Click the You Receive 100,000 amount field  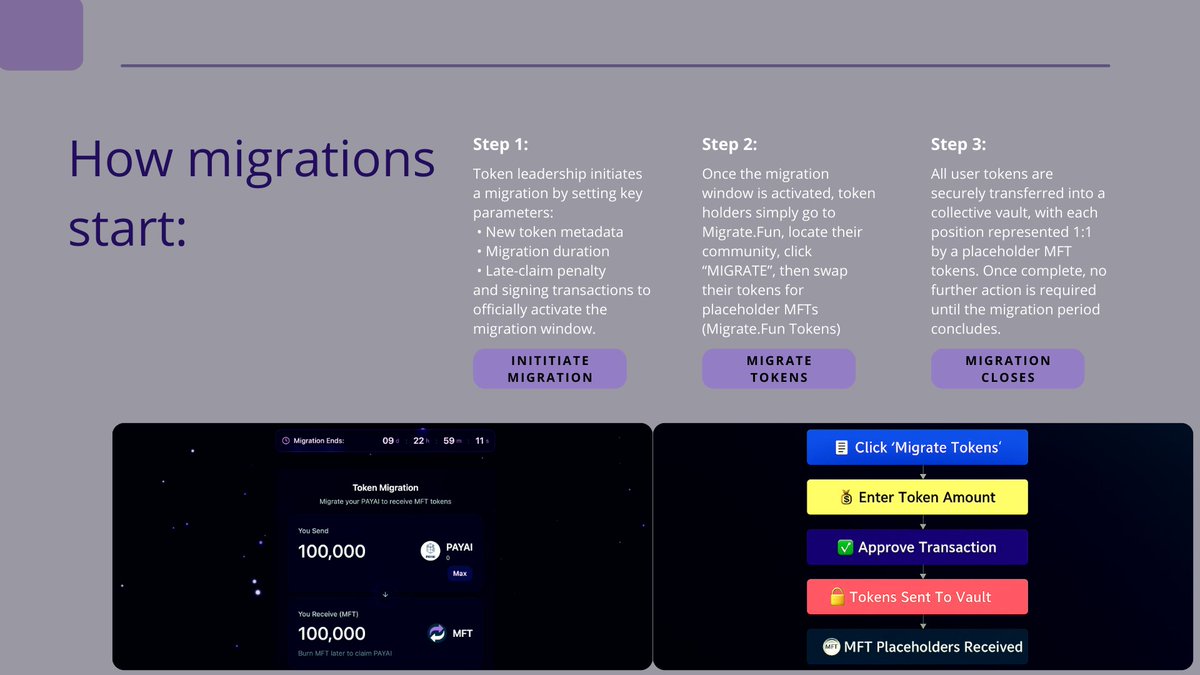(x=332, y=633)
